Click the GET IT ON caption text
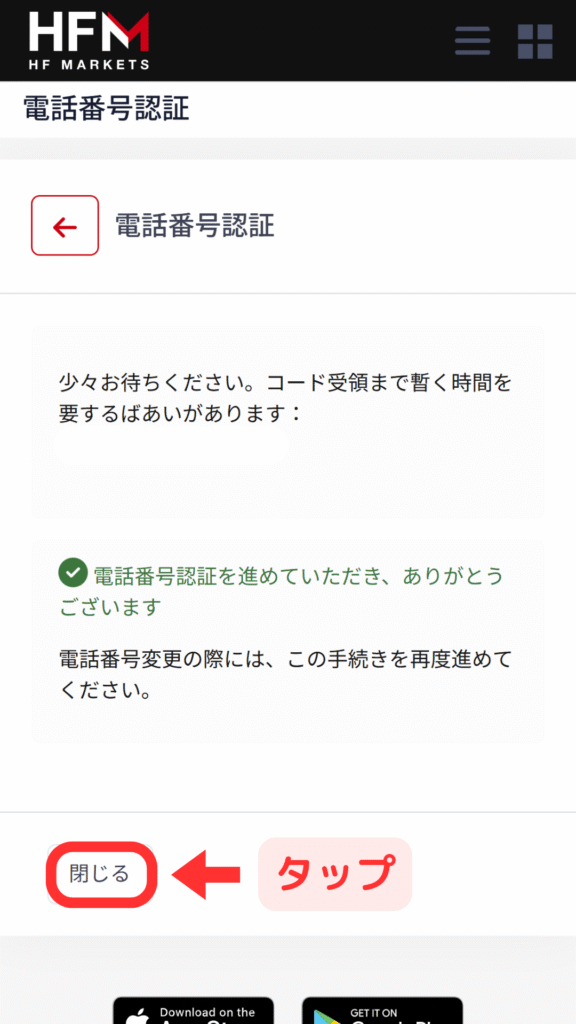This screenshot has width=576, height=1024. click(x=374, y=1013)
